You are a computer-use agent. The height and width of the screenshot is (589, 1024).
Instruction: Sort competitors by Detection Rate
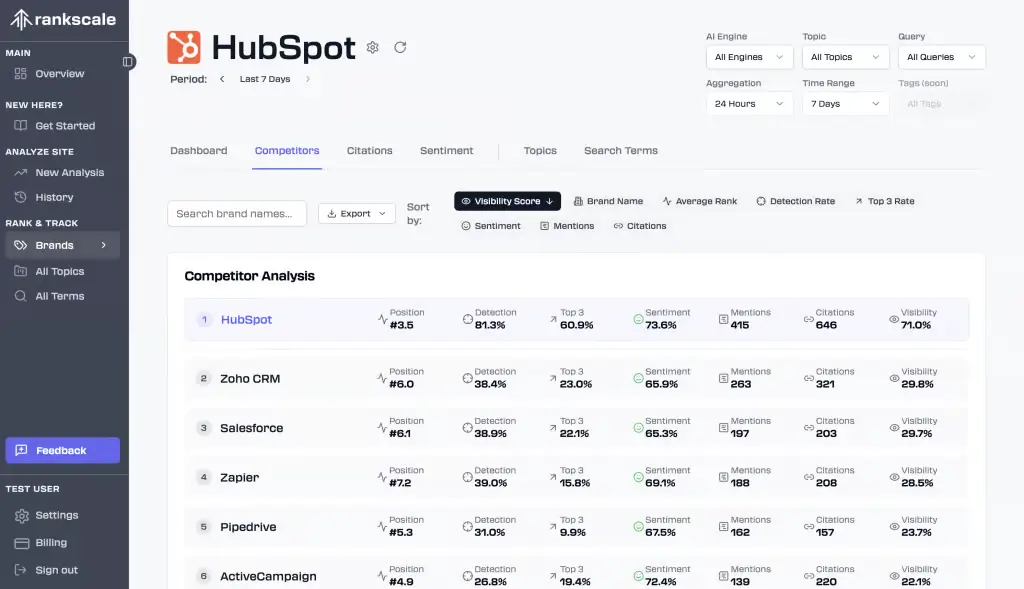coord(795,201)
